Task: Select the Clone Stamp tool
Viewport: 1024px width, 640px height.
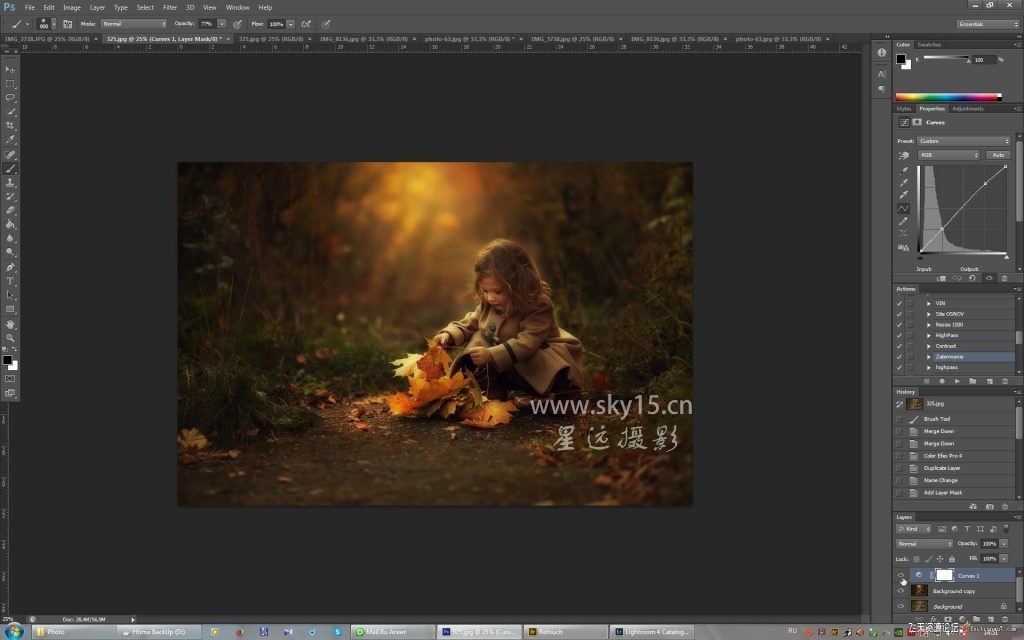Action: click(x=10, y=183)
